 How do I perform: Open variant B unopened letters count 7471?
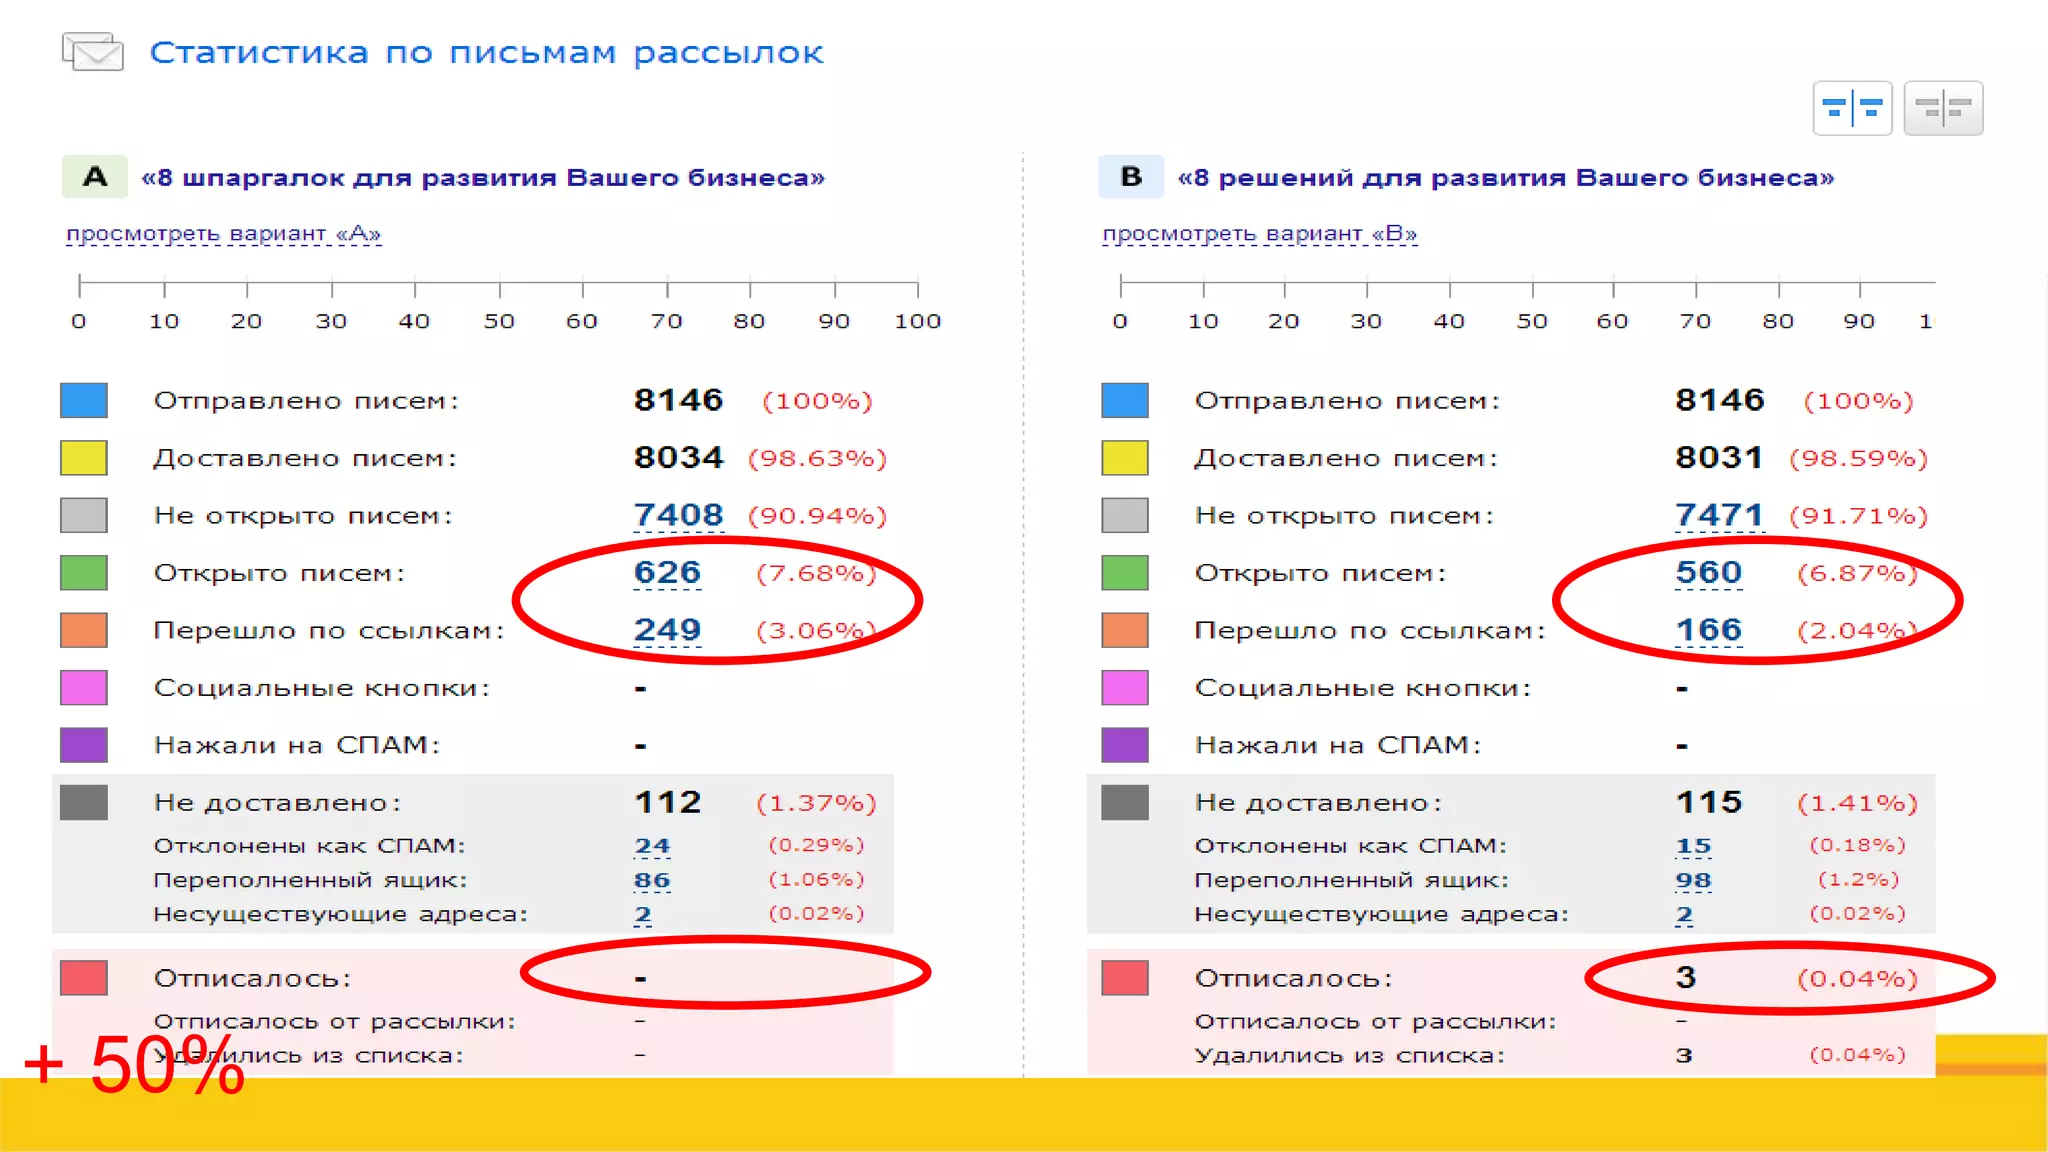point(1719,515)
